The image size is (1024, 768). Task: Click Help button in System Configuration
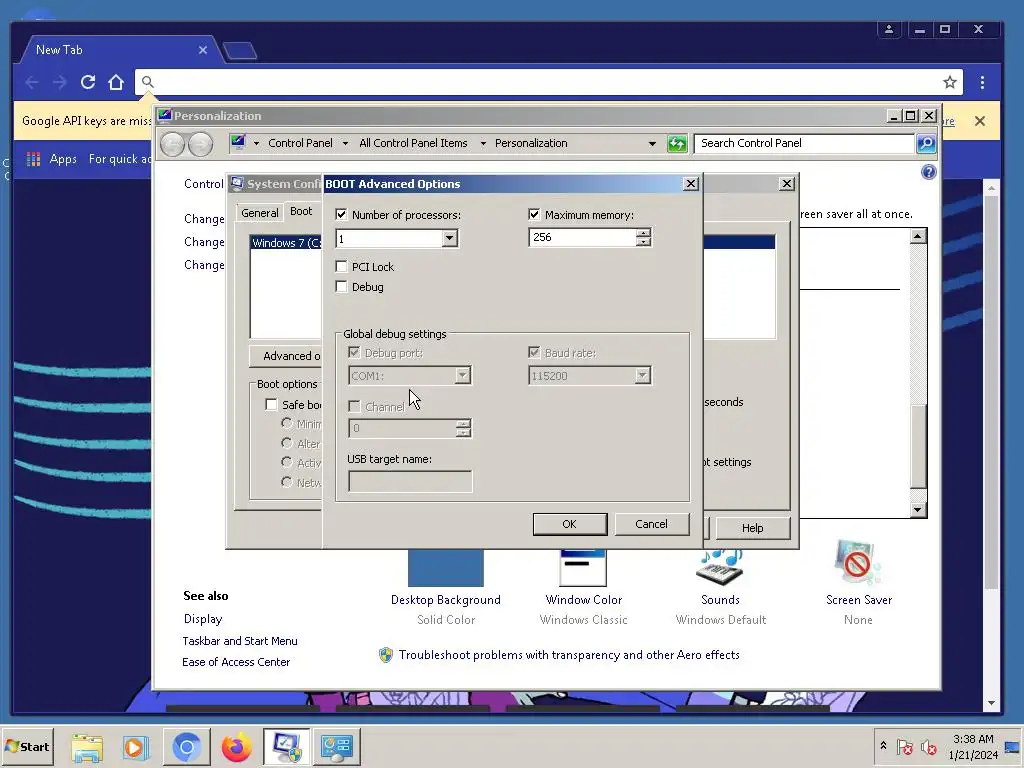point(752,528)
